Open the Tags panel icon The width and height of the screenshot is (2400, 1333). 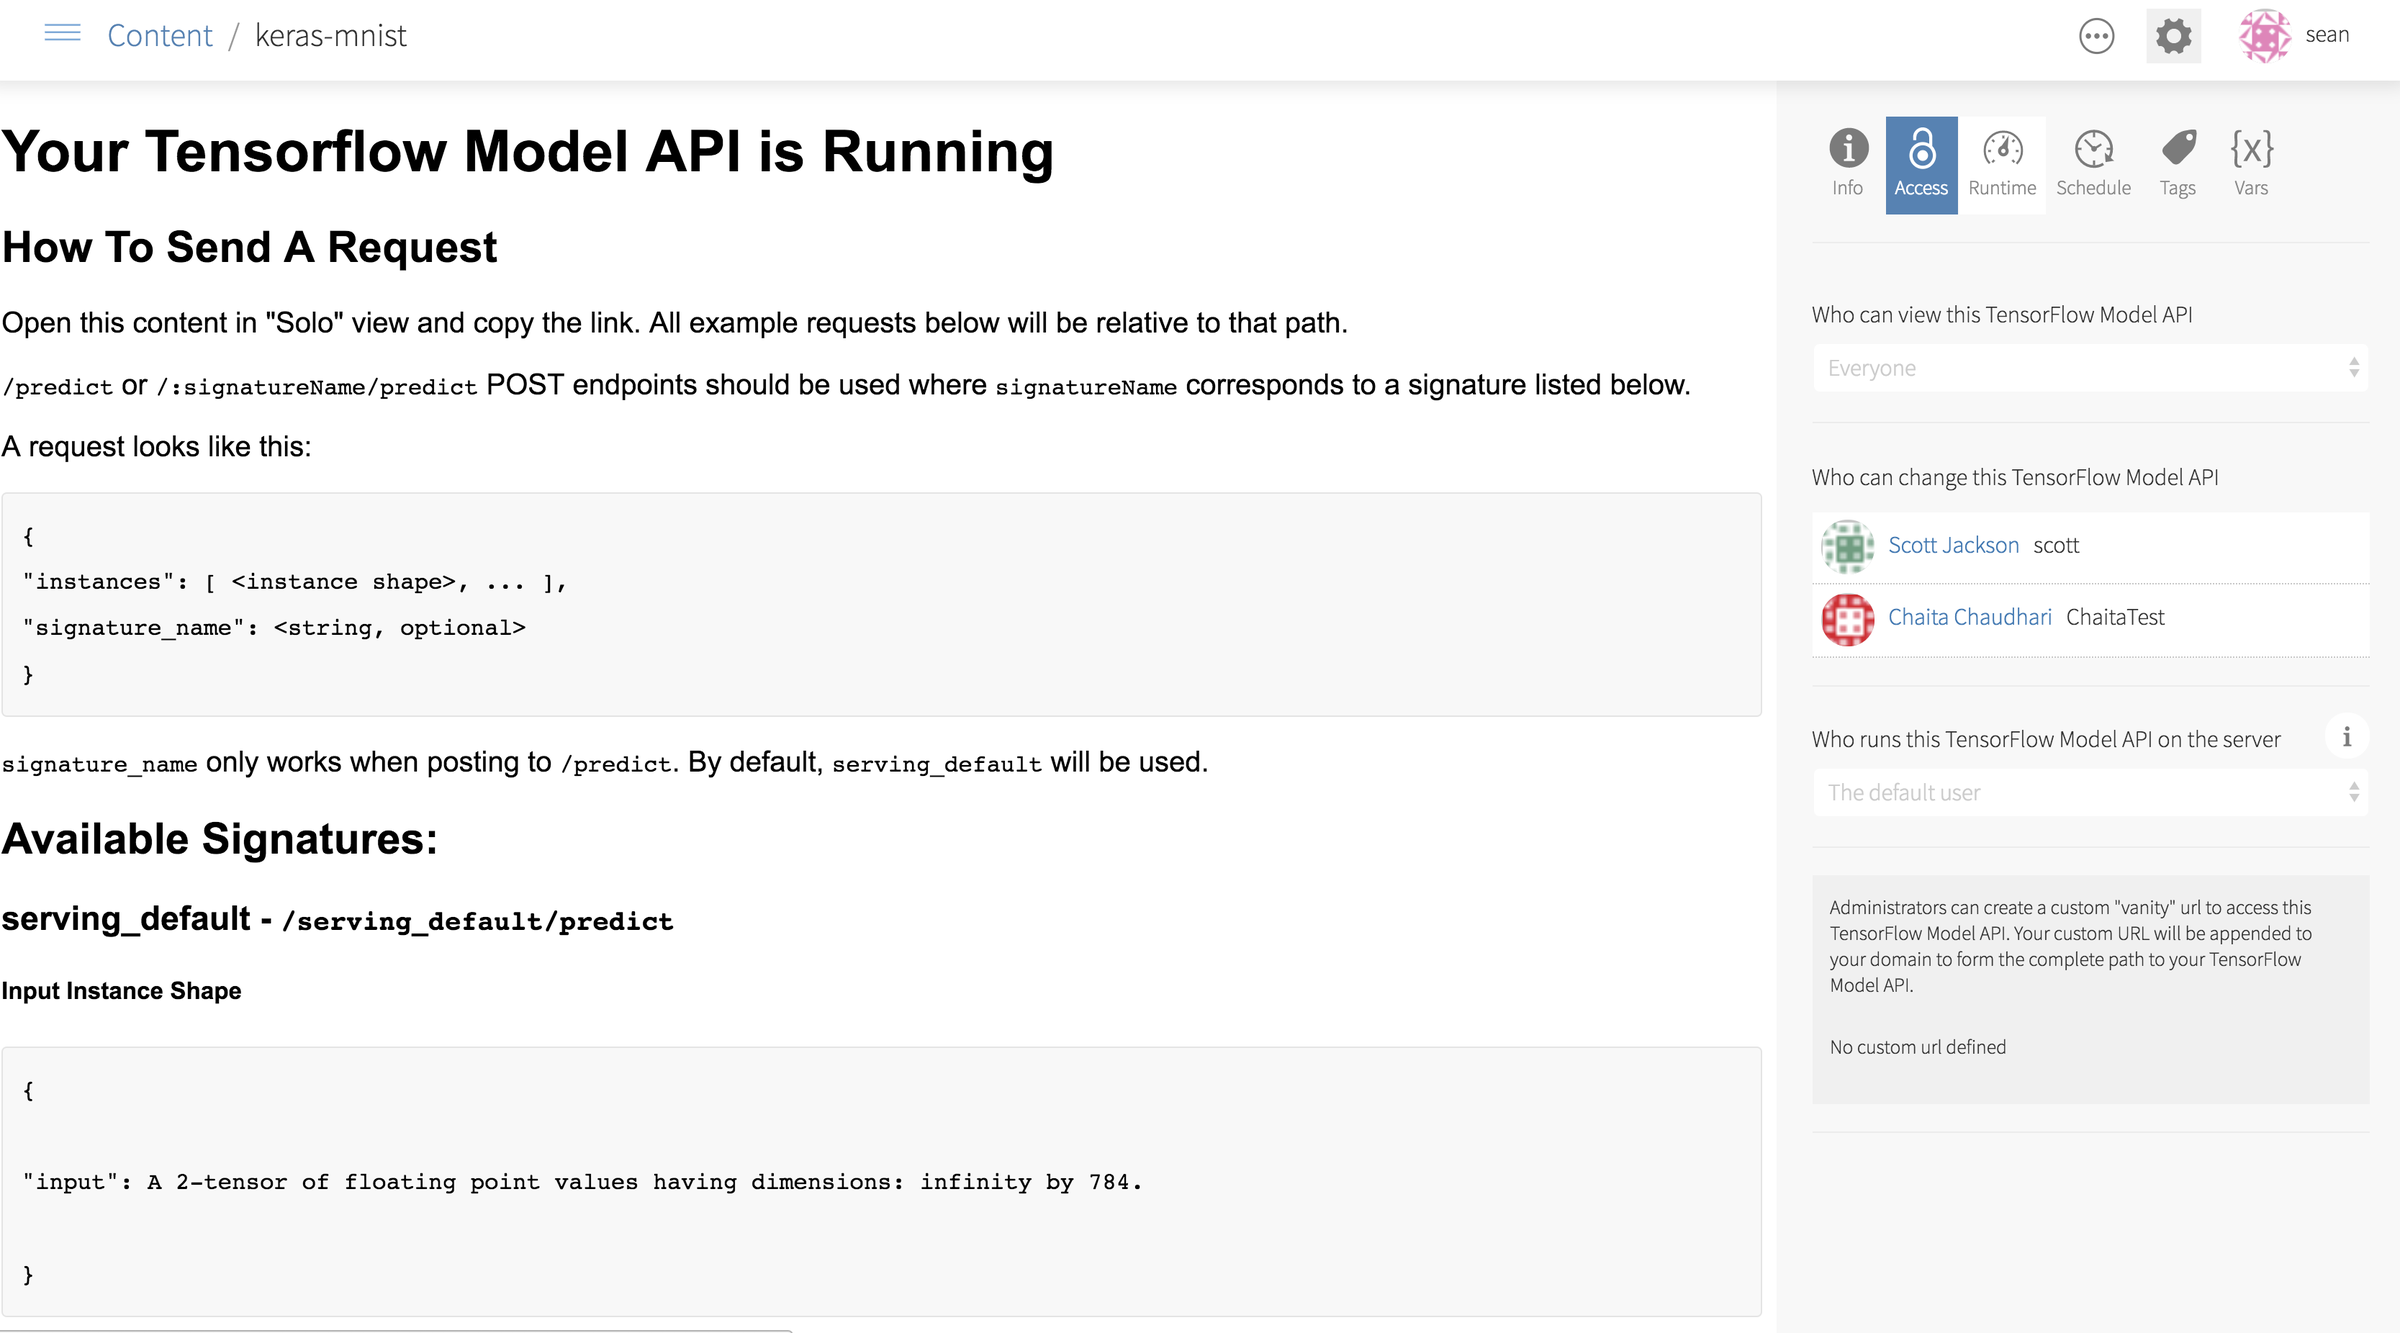point(2177,152)
